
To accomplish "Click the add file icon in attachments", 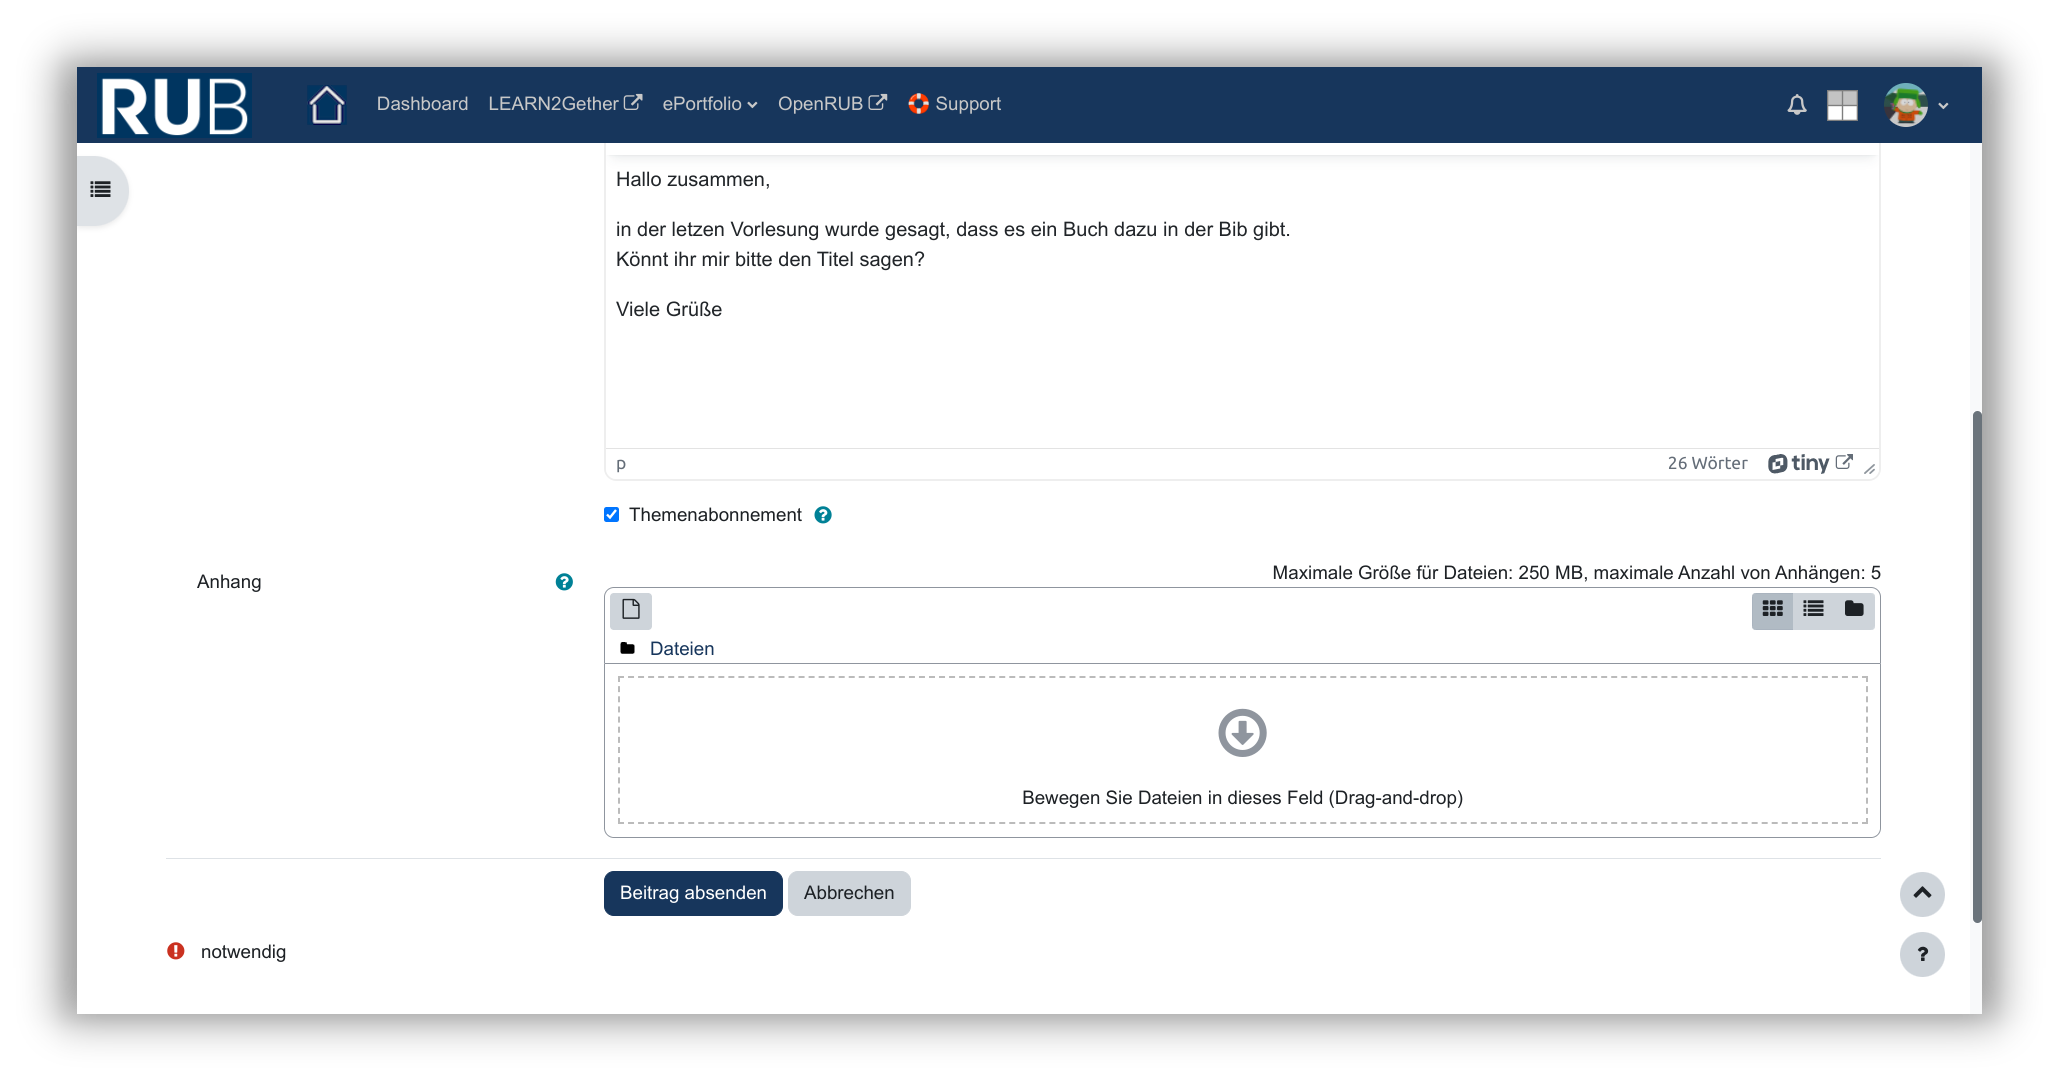I will (x=631, y=609).
